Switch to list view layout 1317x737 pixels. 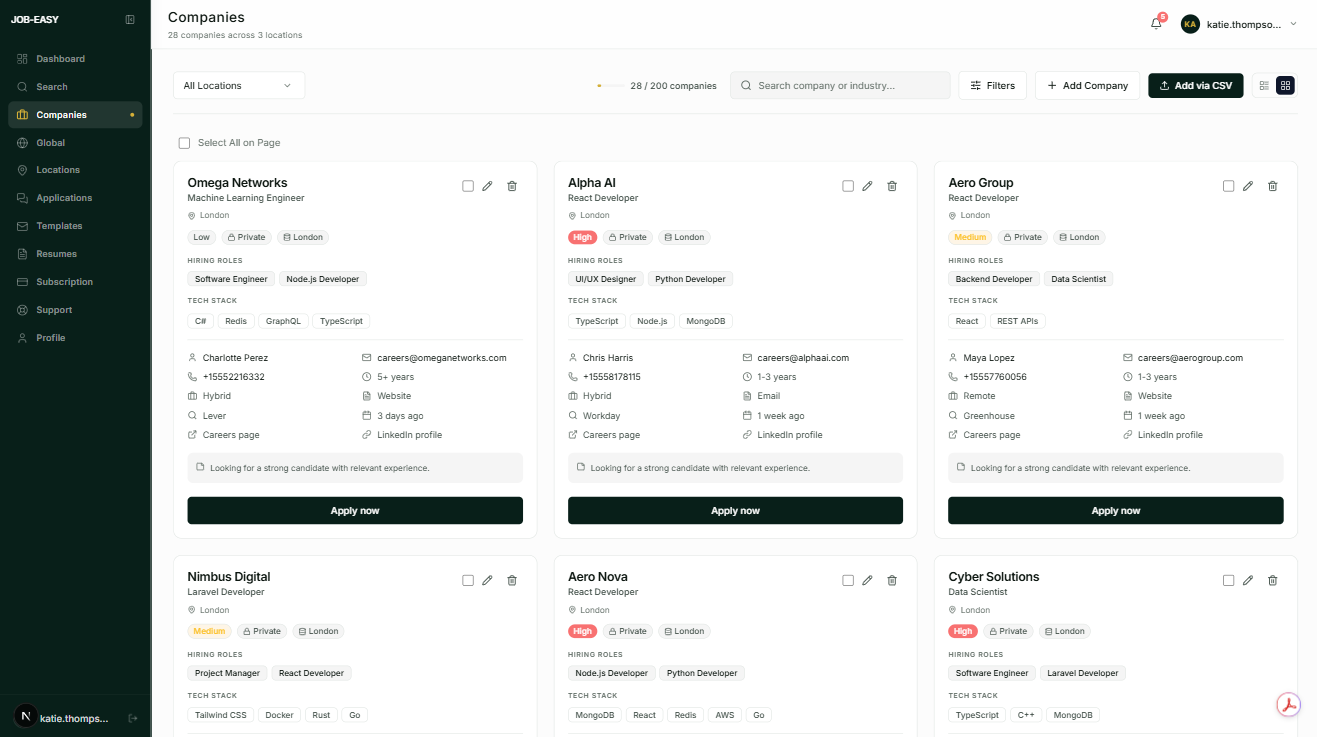tap(1264, 86)
